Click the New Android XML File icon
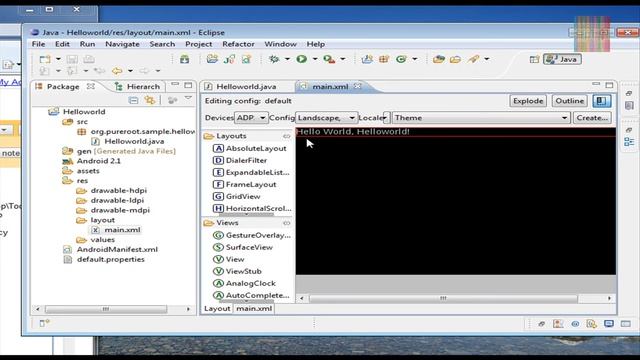Image resolution: width=640 pixels, height=360 pixels. [x=247, y=59]
